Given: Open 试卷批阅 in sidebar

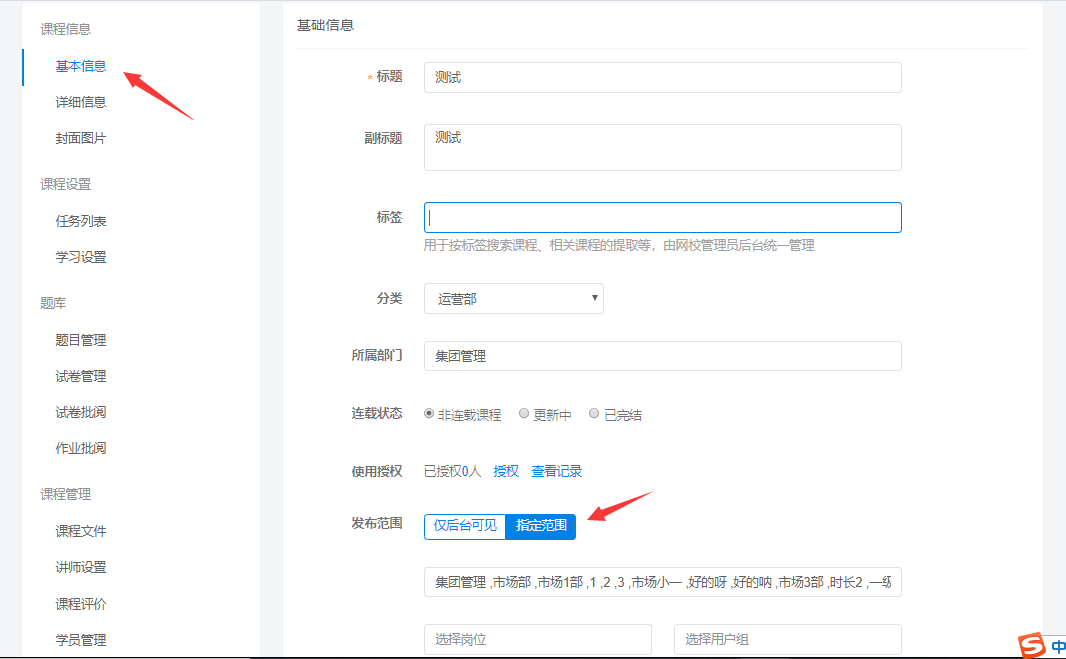Looking at the screenshot, I should point(80,412).
